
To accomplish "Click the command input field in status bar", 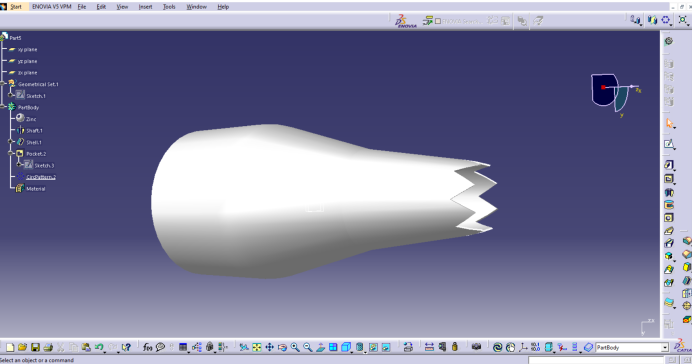I will [x=597, y=360].
